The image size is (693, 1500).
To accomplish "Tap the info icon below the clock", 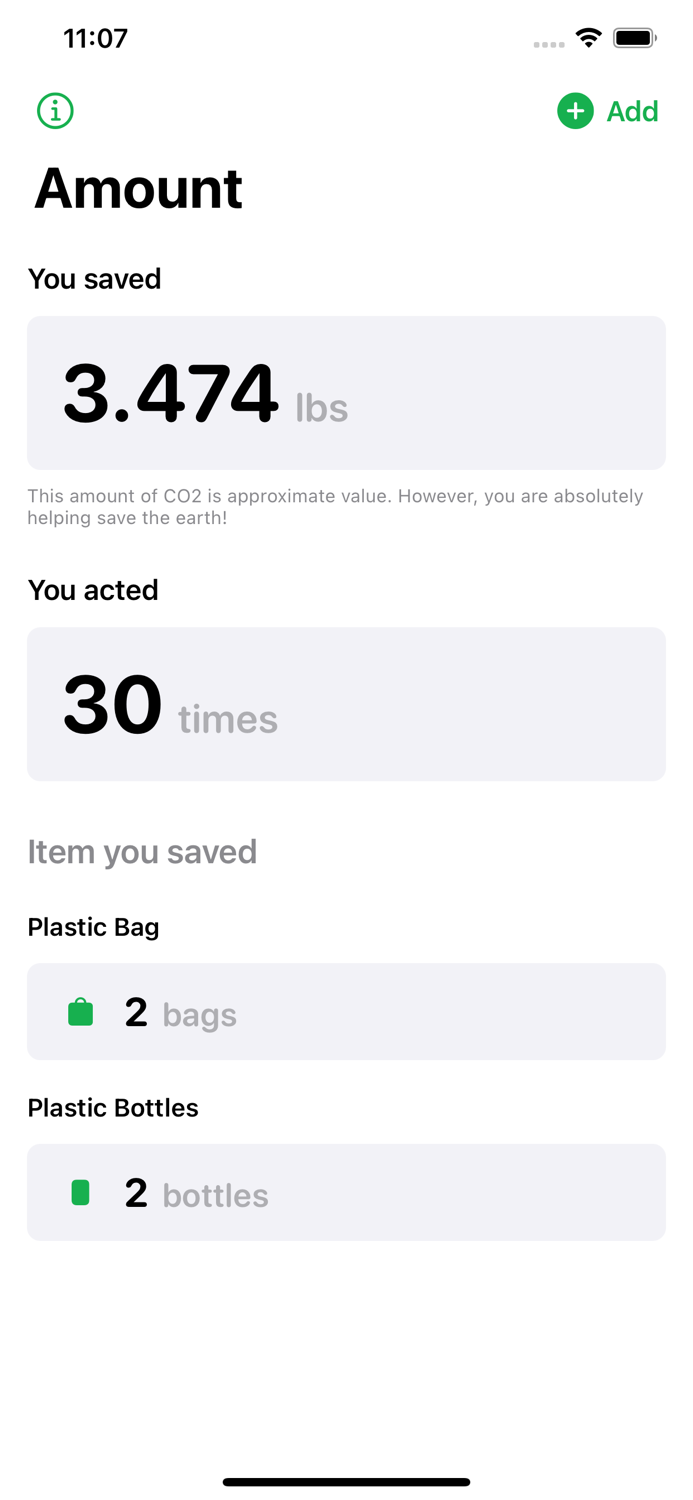I will pyautogui.click(x=55, y=111).
